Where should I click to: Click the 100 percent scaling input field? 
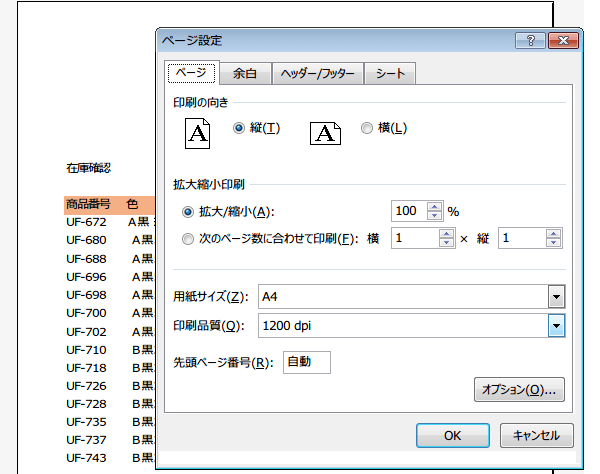point(409,211)
